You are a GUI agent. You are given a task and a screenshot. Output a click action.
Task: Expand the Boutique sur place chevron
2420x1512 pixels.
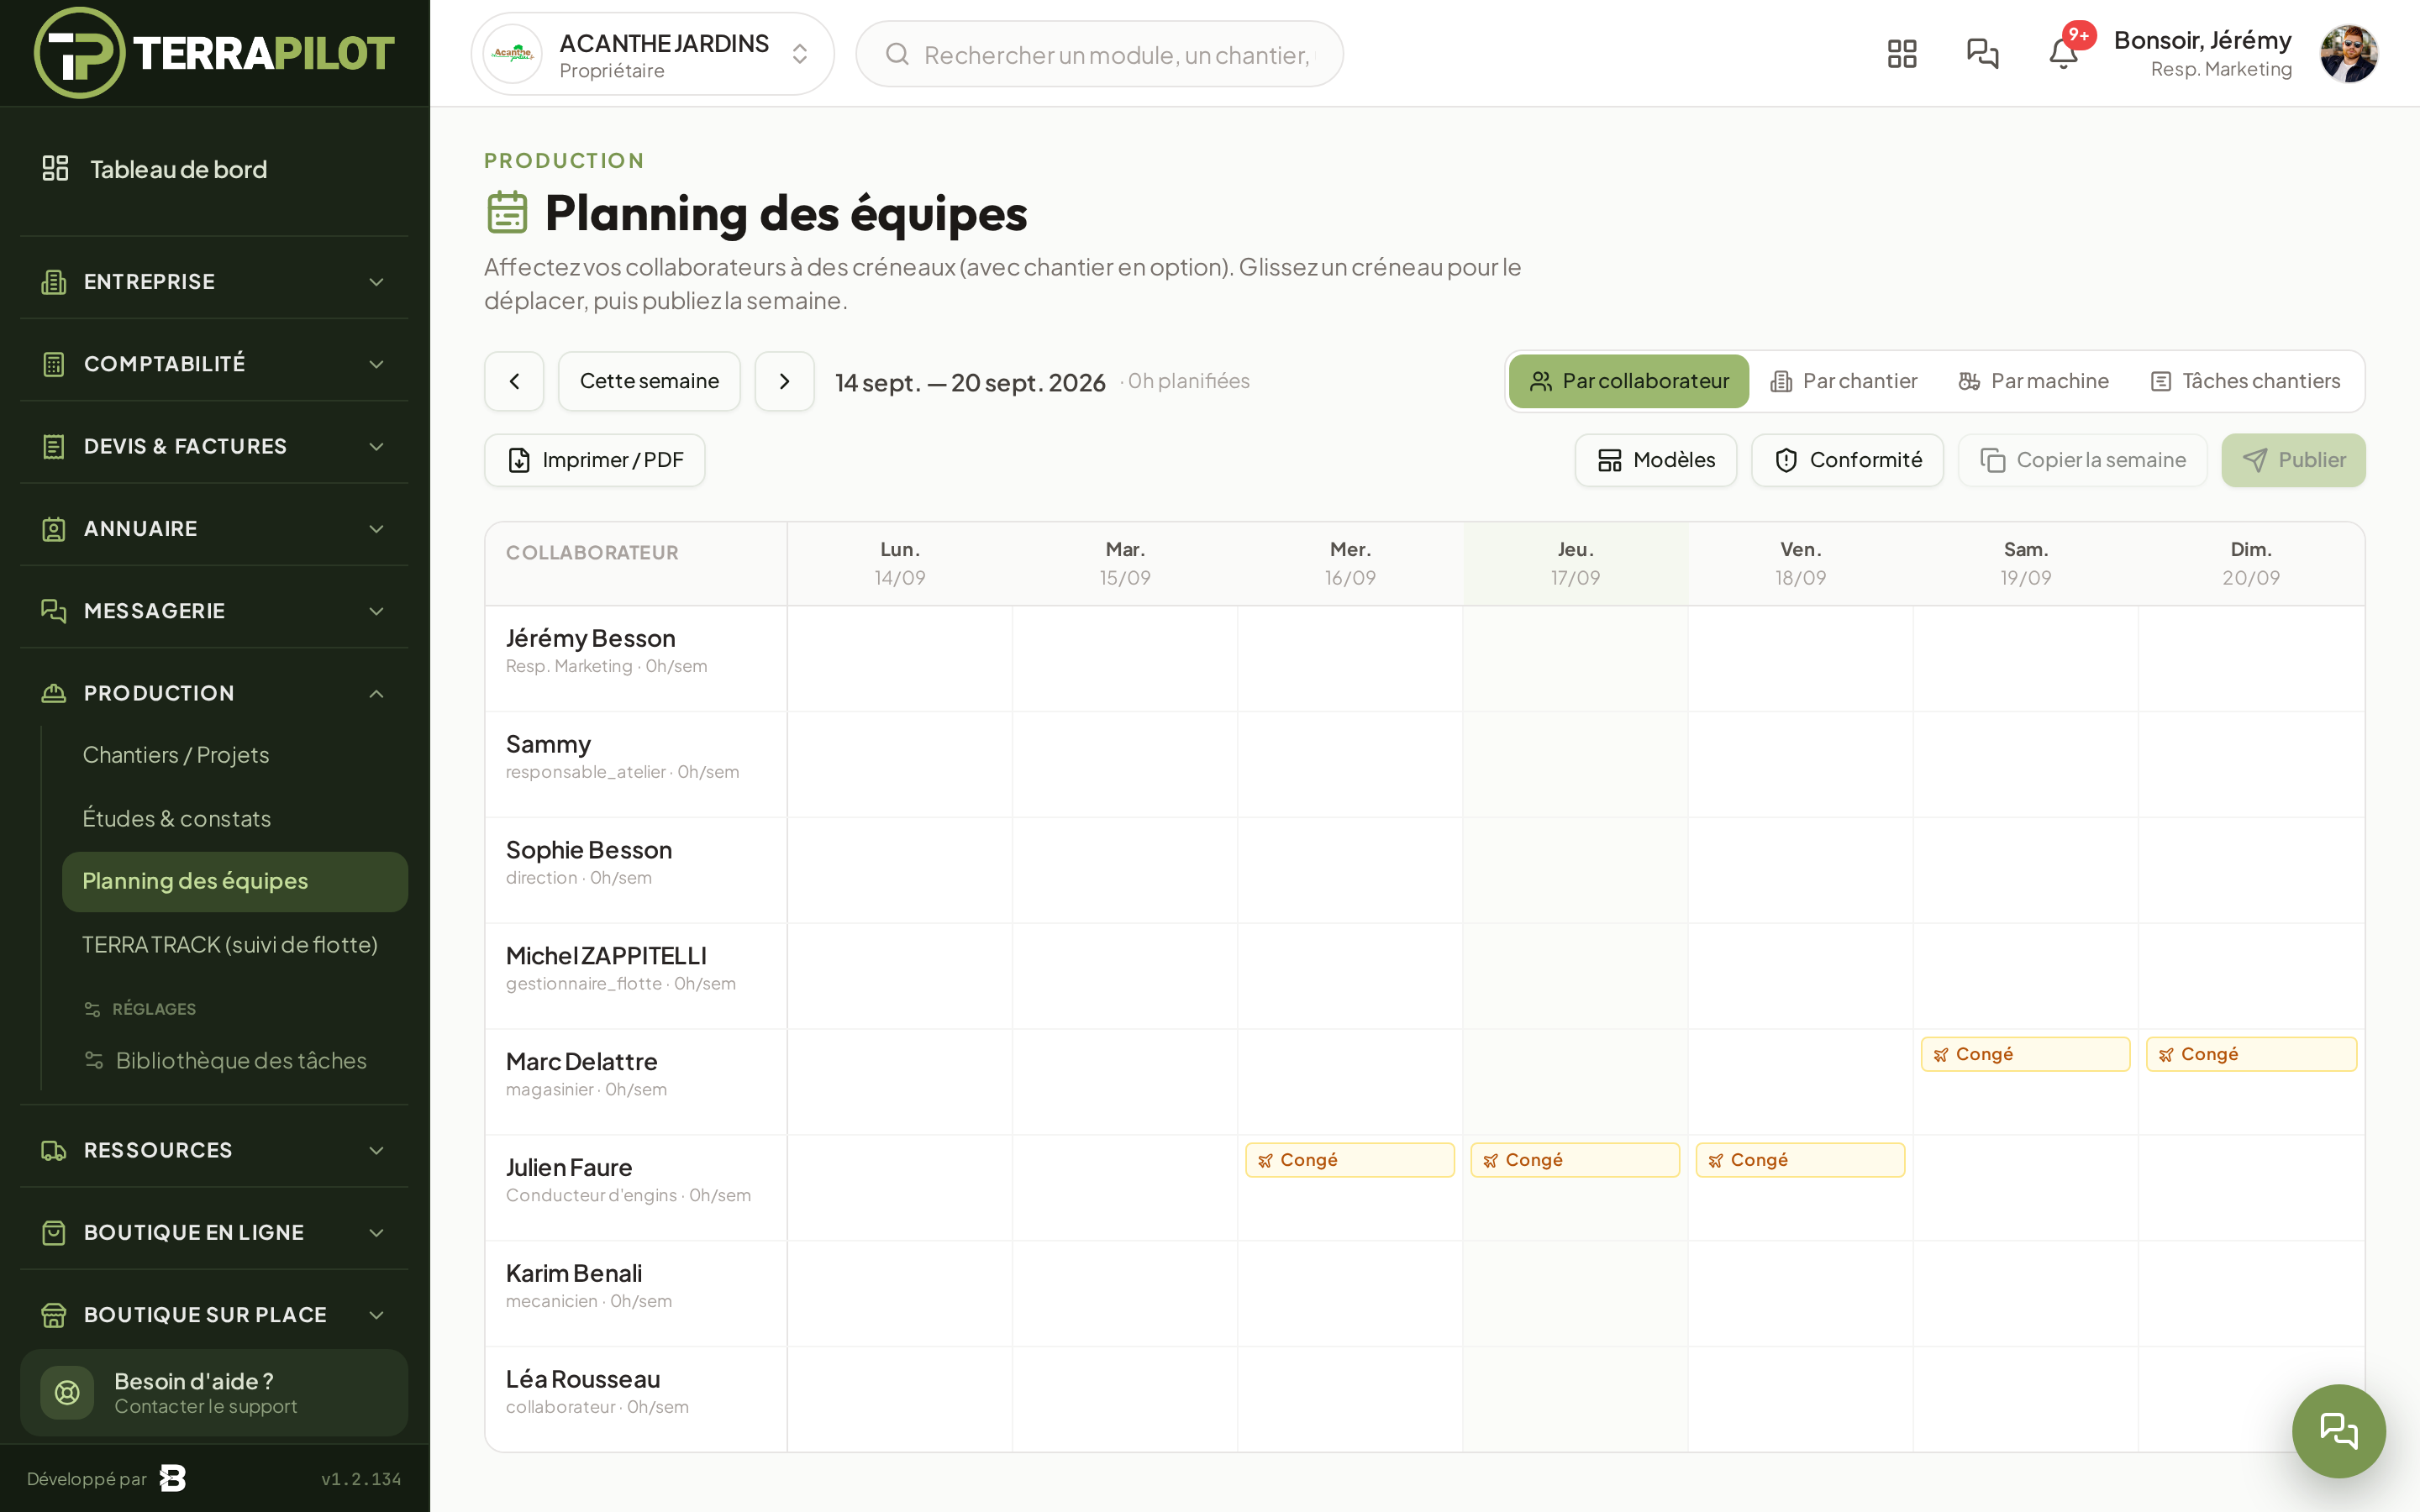point(376,1315)
